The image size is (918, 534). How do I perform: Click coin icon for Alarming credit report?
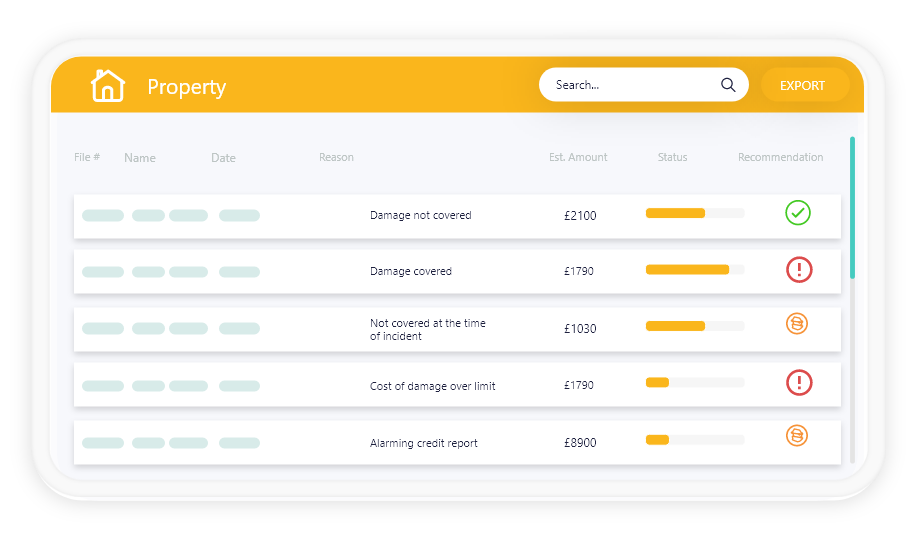[796, 436]
